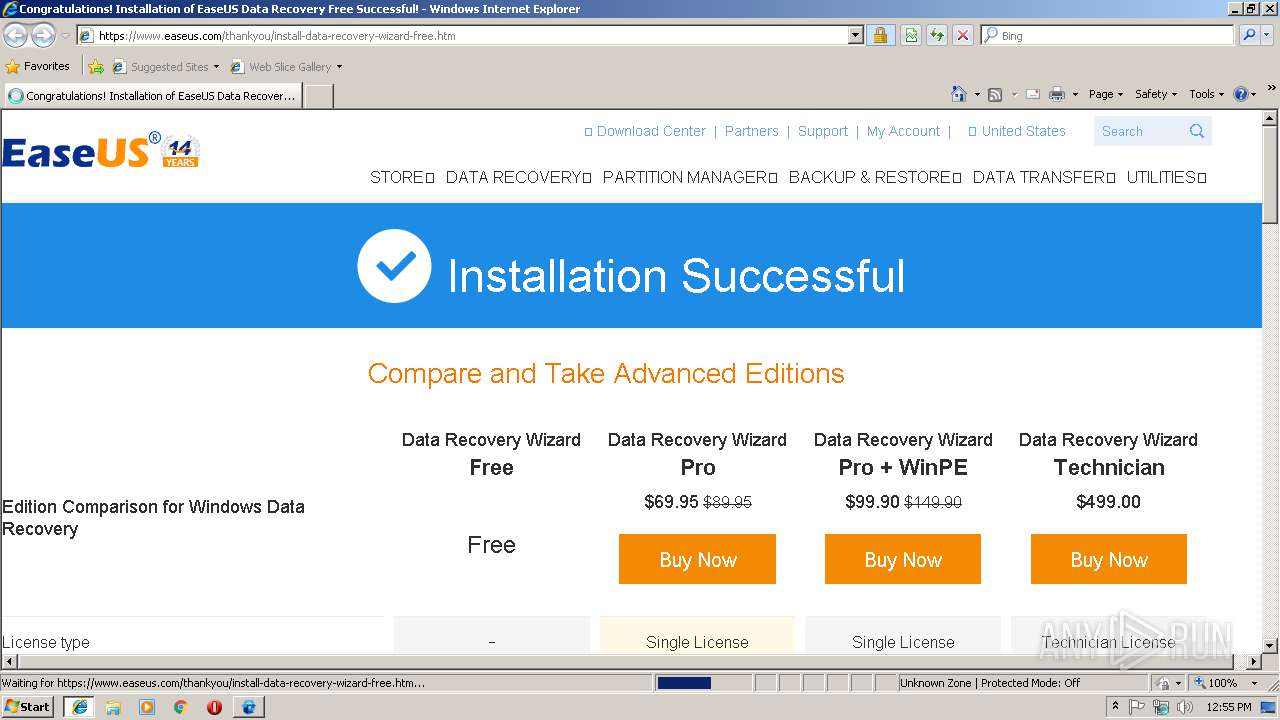This screenshot has width=1280, height=720.
Task: Open the address bar URL dropdown
Action: pos(856,35)
